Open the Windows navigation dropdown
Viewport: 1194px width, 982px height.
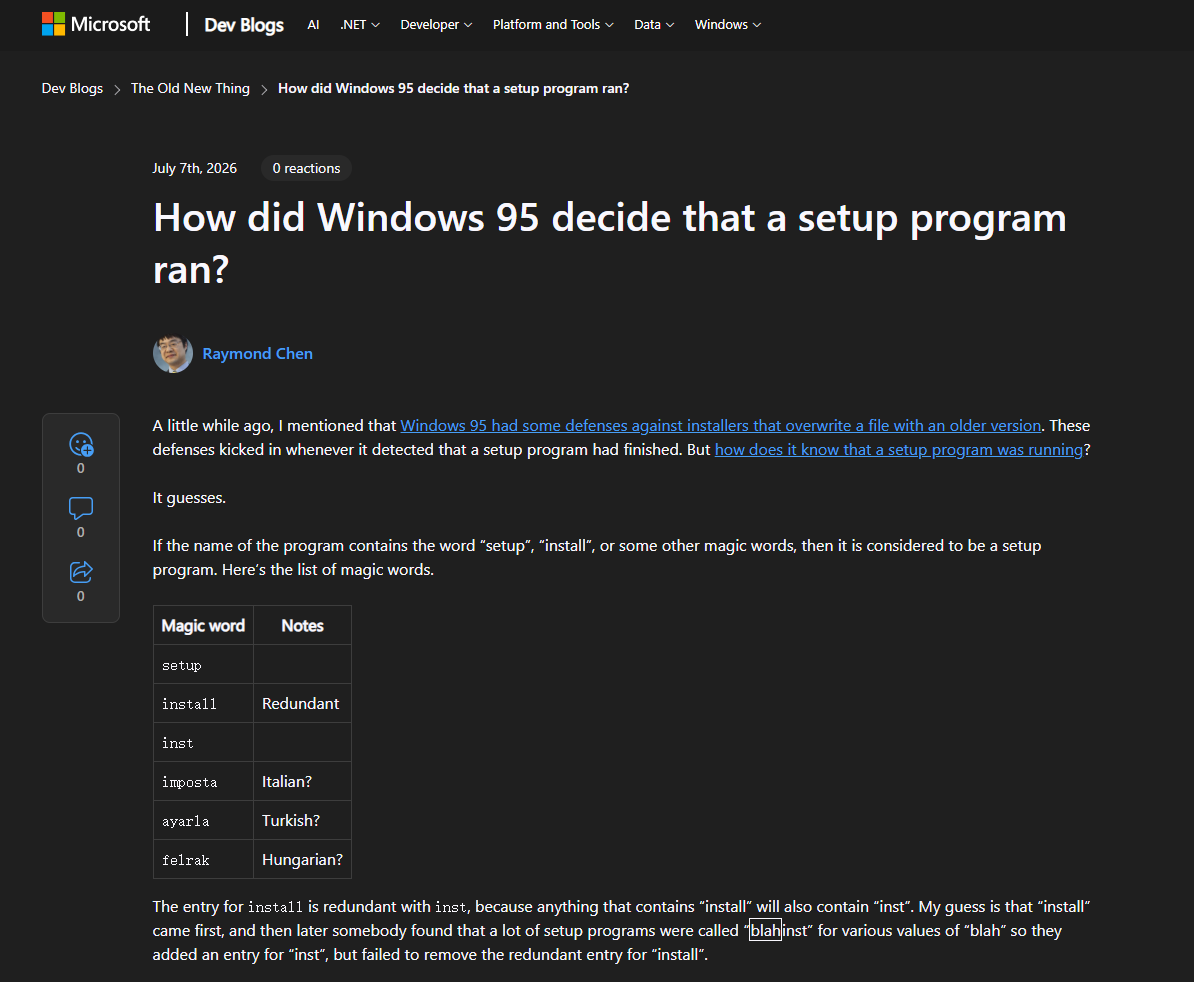click(728, 25)
